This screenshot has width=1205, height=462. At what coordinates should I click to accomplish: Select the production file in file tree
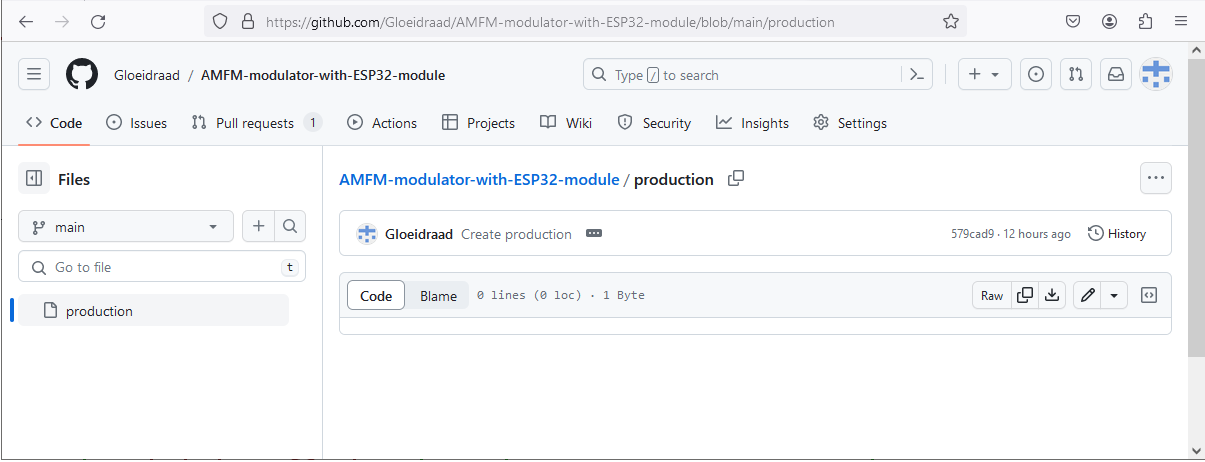[154, 311]
